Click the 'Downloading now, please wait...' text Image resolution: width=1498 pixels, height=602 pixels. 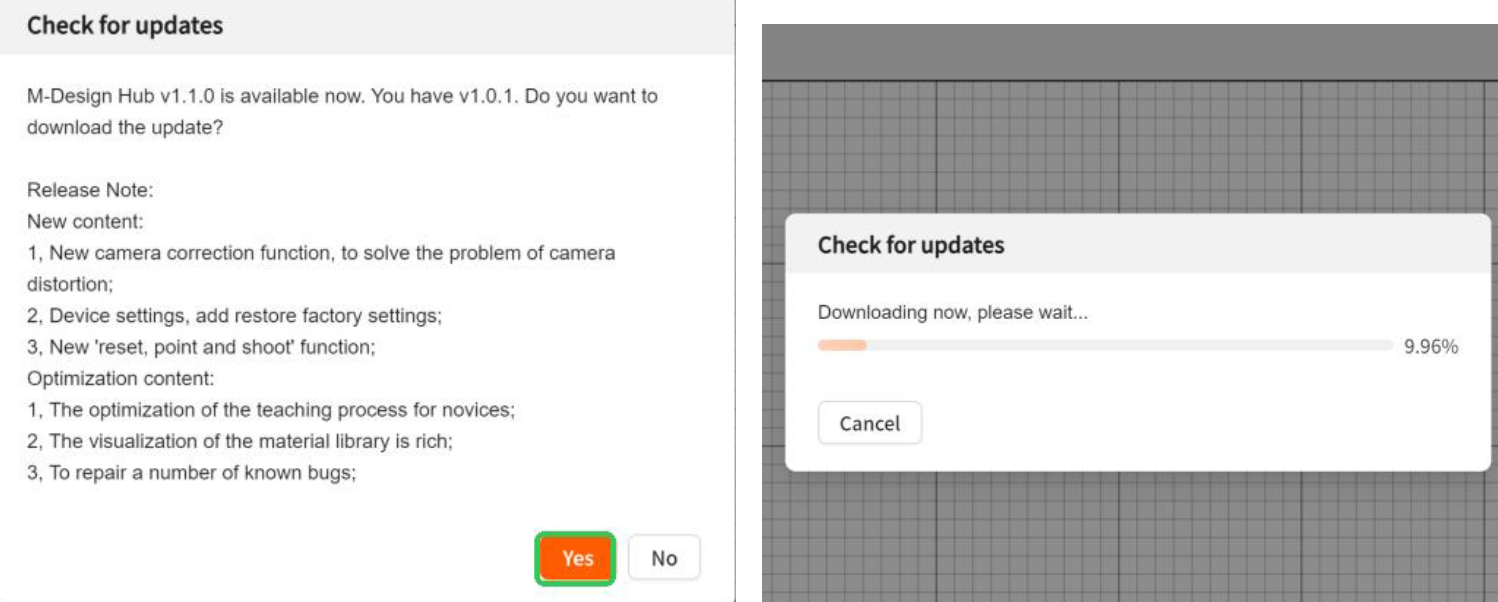click(952, 312)
